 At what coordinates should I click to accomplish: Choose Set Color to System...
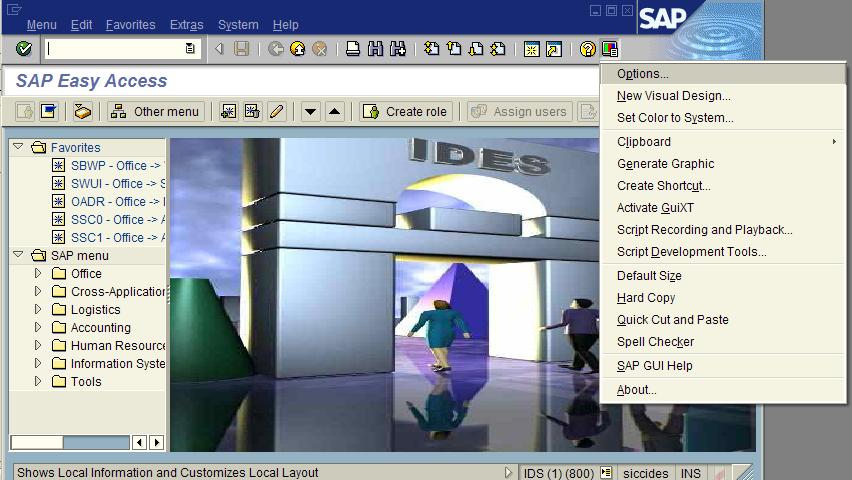723,118
